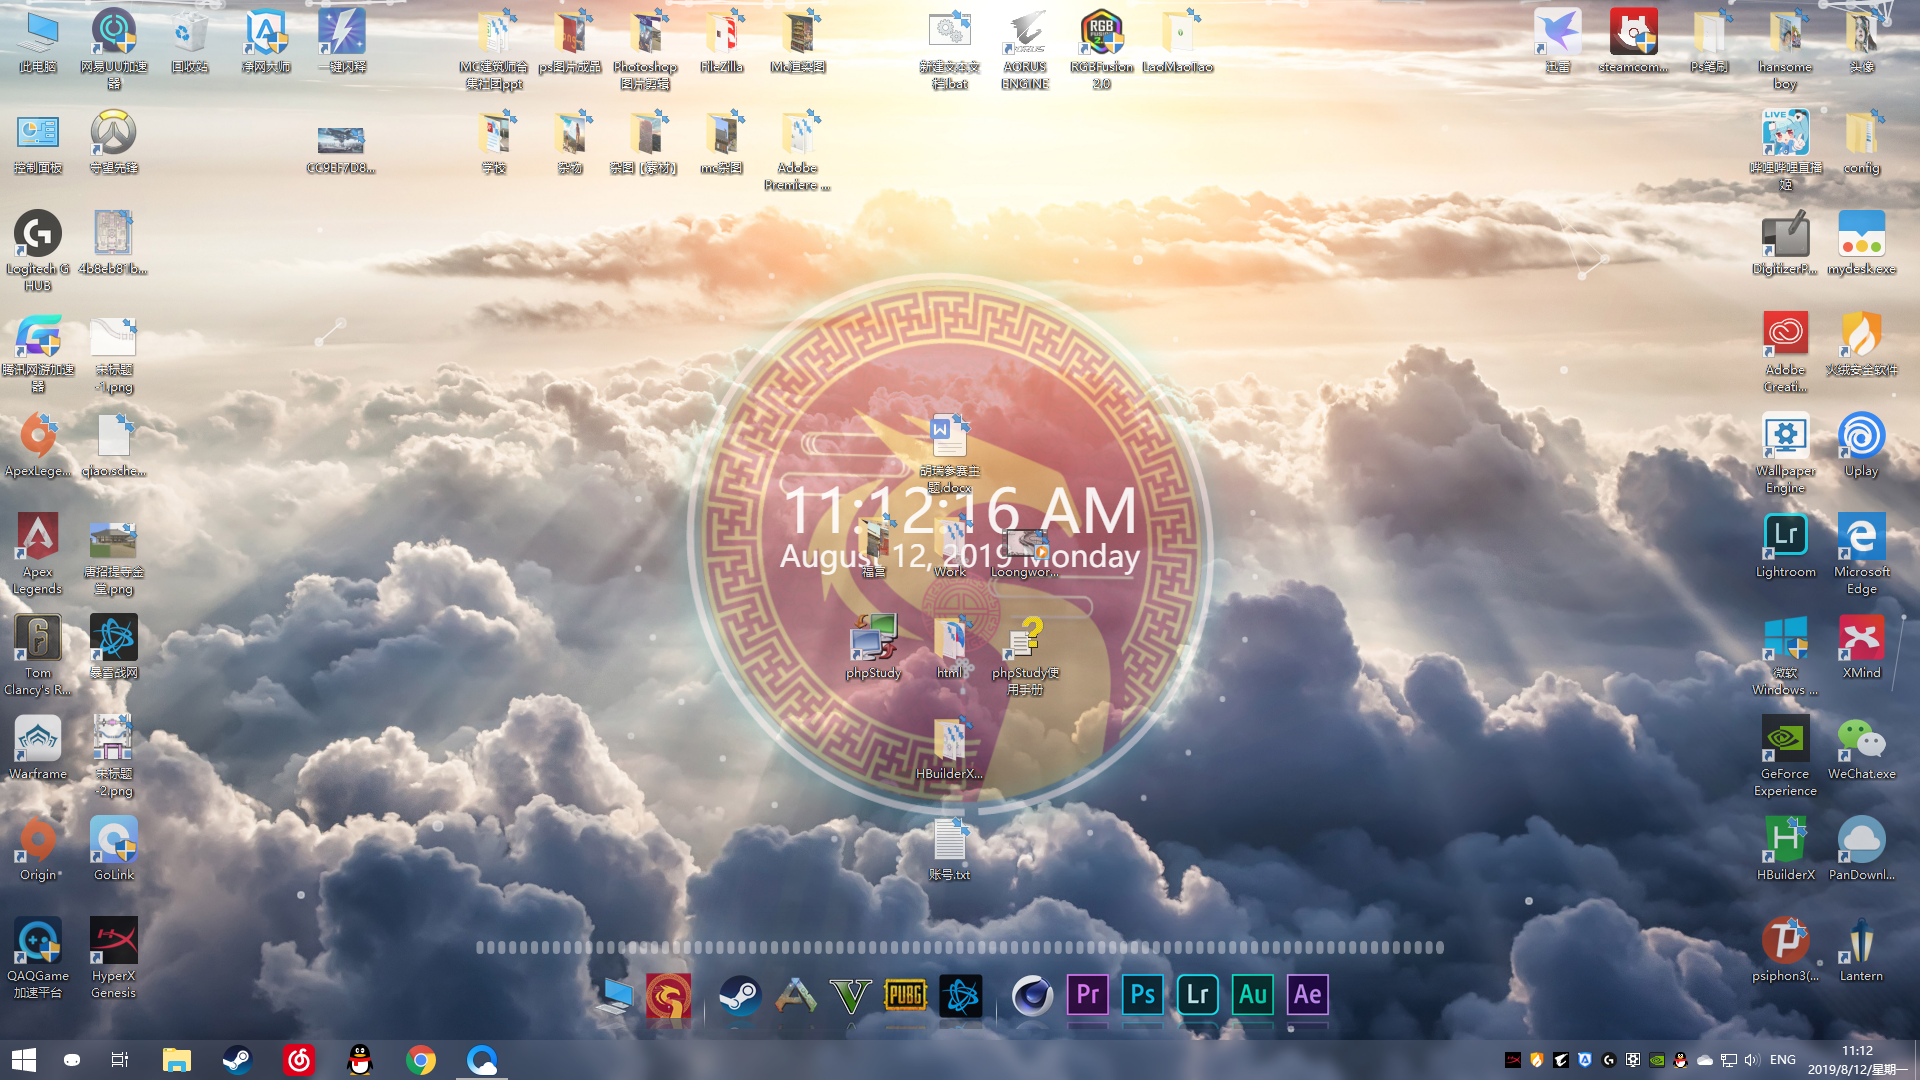Launch Premiere Pro from the dock

[1087, 995]
